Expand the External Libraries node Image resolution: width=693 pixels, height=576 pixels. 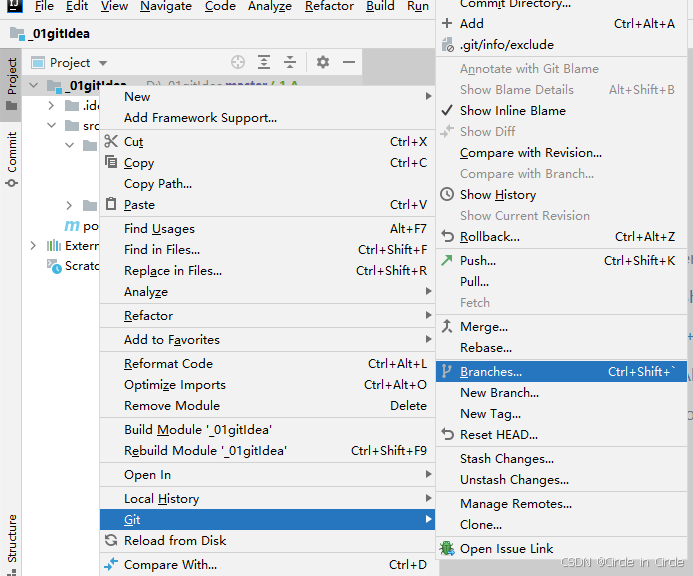(x=34, y=246)
